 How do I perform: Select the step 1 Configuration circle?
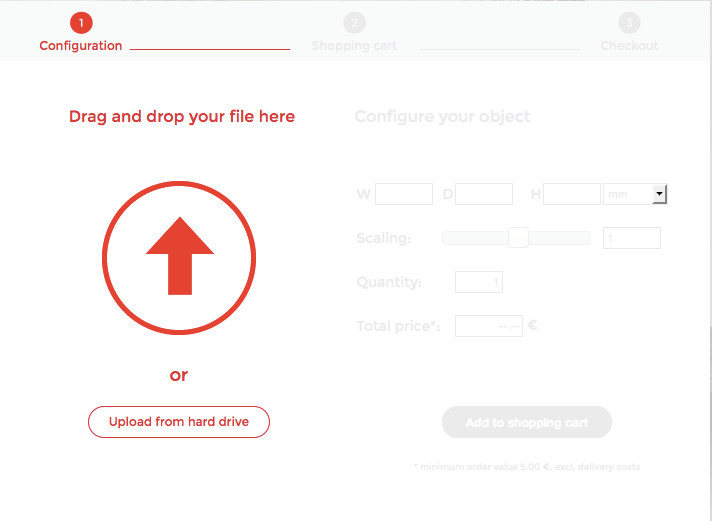tap(81, 23)
